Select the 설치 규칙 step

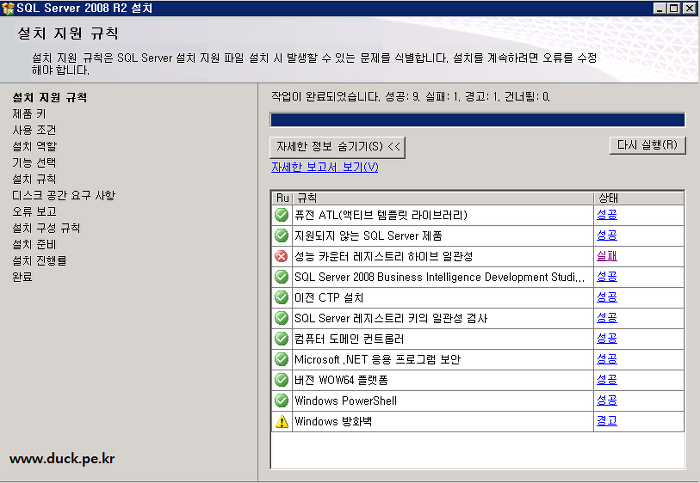pyautogui.click(x=34, y=179)
